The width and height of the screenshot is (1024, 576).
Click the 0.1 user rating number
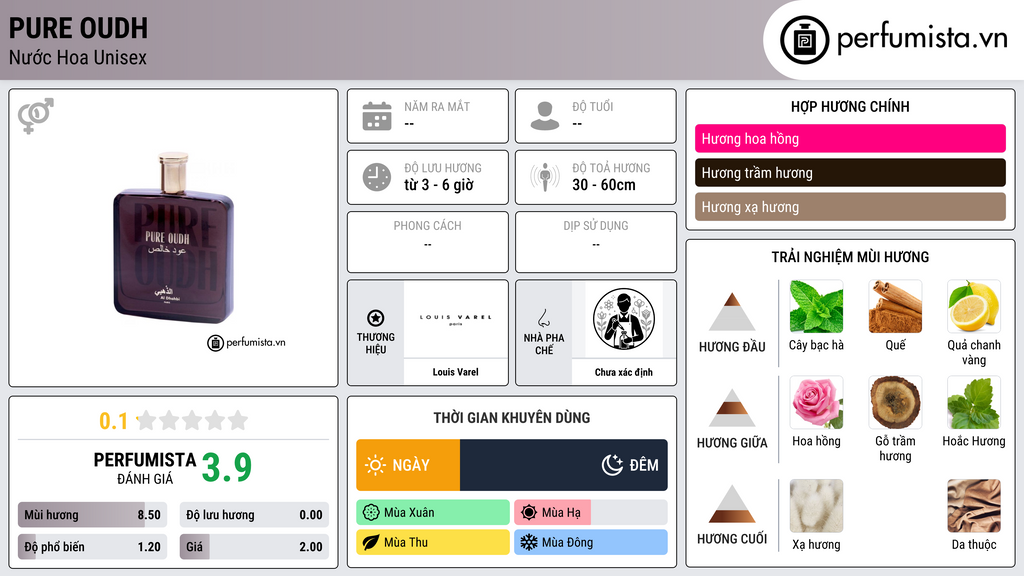point(114,421)
